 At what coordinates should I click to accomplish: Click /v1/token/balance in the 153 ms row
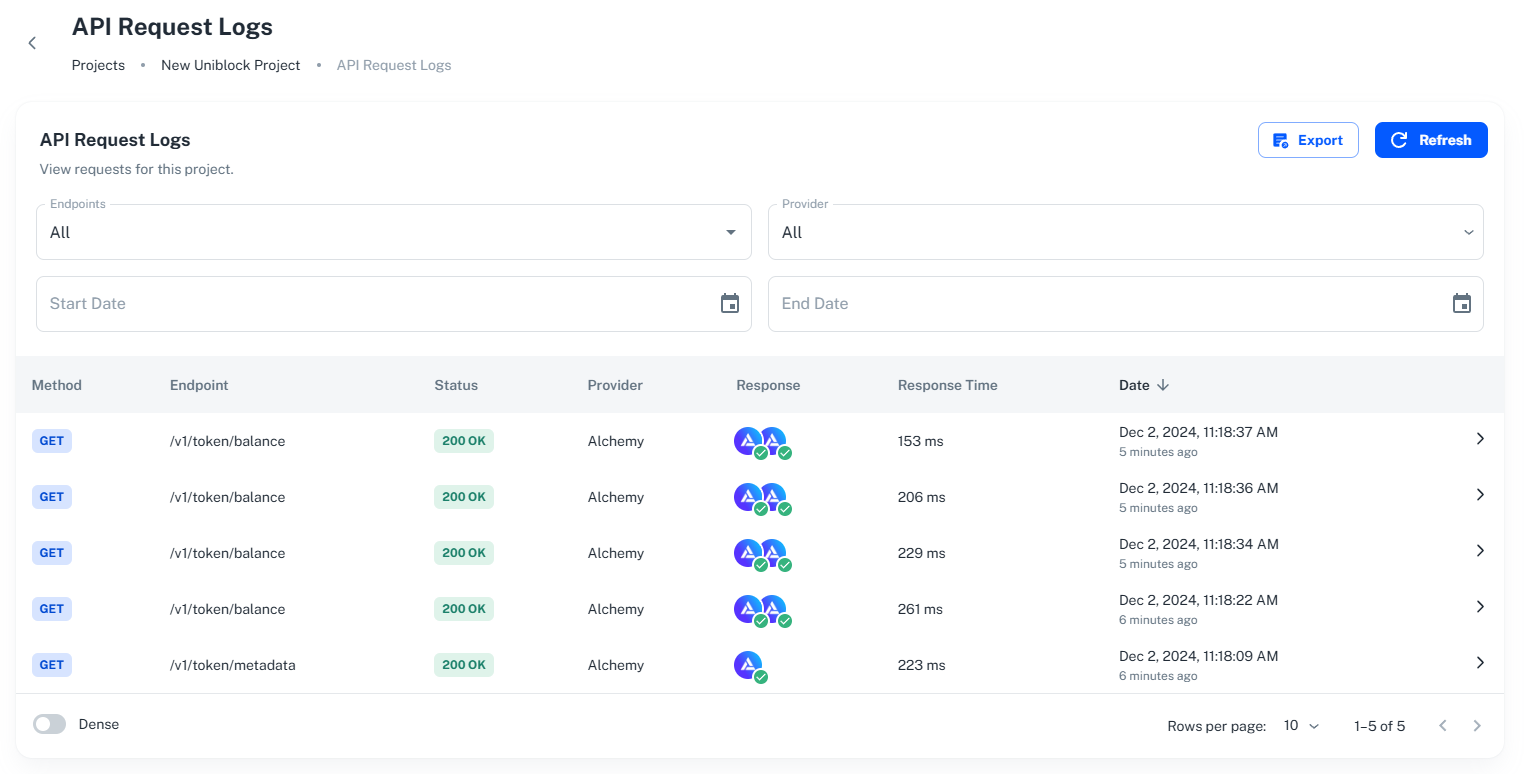point(228,441)
